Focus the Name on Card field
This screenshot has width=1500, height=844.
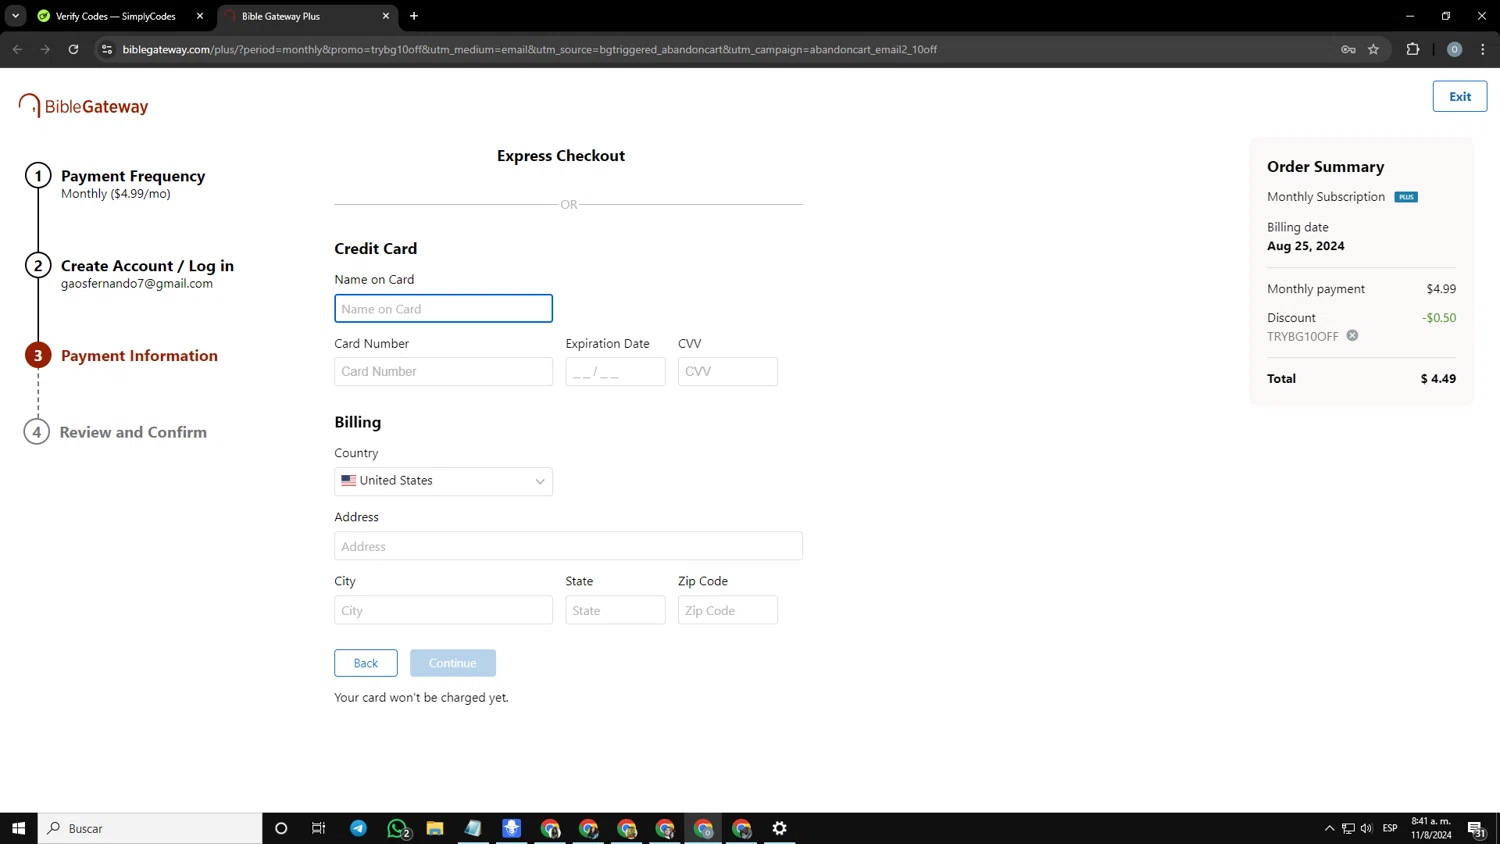click(x=443, y=308)
